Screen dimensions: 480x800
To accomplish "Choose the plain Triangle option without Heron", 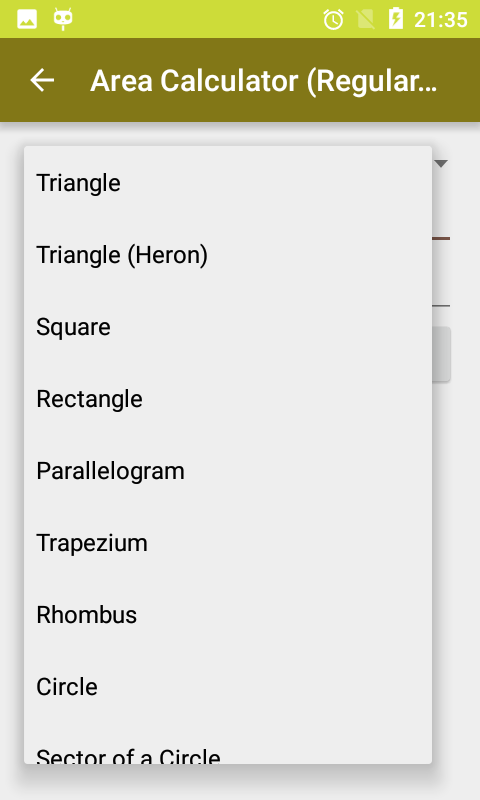I will click(228, 183).
